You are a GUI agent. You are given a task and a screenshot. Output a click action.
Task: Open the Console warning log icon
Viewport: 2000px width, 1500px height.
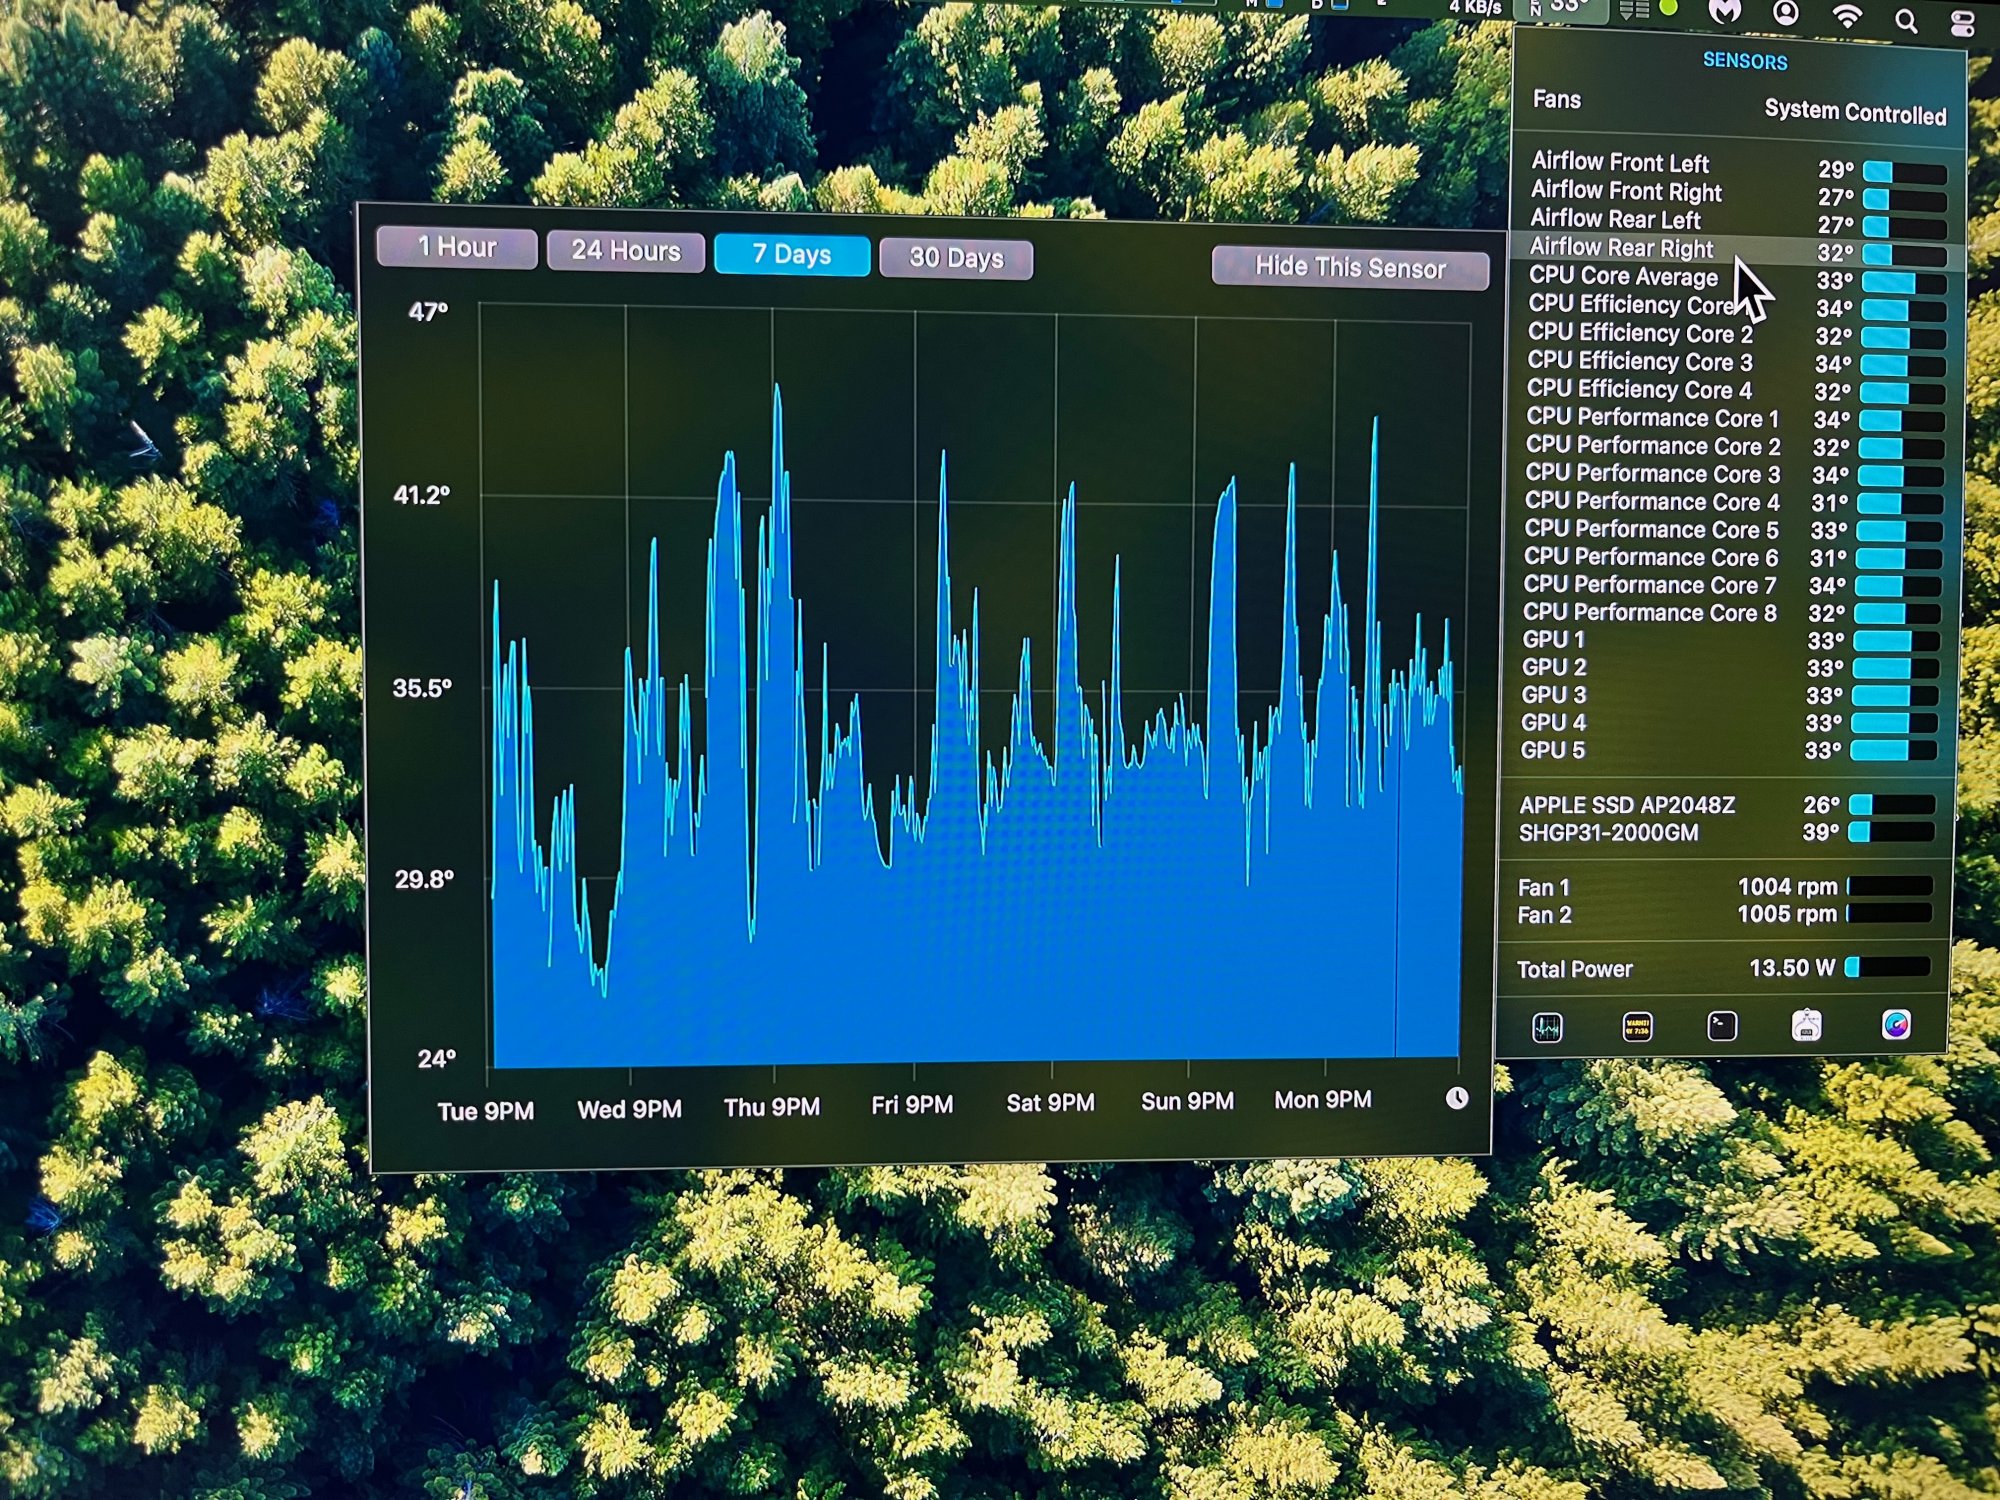coord(1637,1026)
